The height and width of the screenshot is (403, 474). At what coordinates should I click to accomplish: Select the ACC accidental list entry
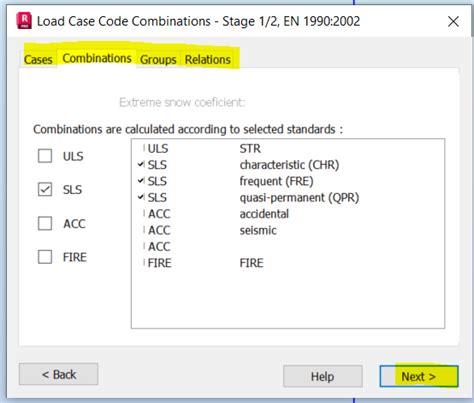(x=216, y=214)
